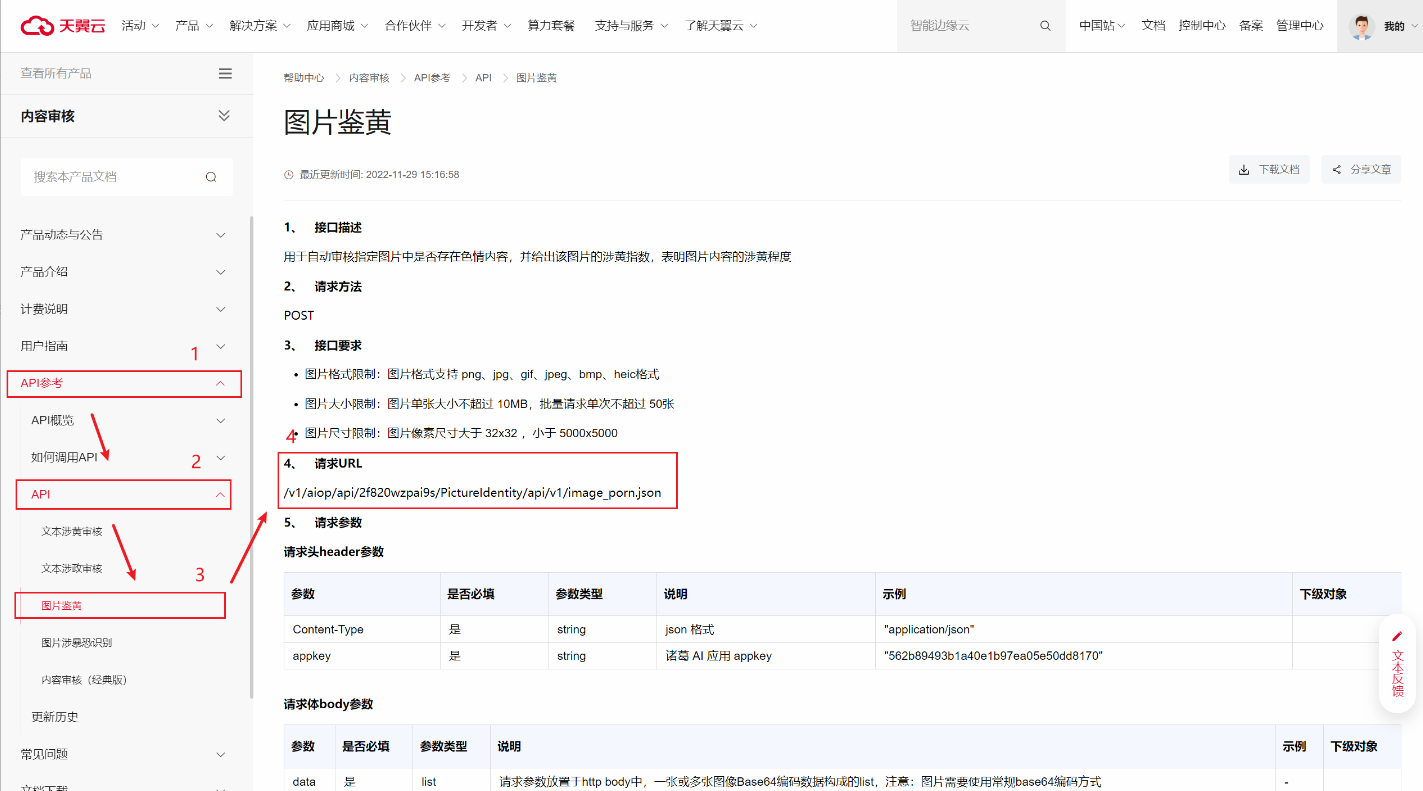Viewport: 1423px width, 791px height.
Task: Open the 解决方案 top menu
Action: pos(259,26)
